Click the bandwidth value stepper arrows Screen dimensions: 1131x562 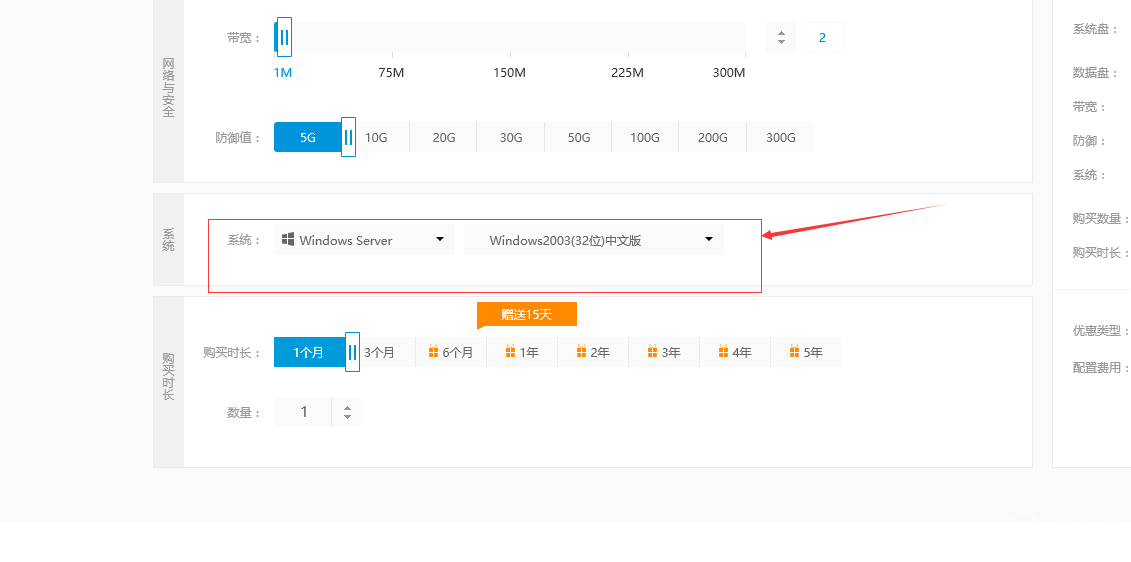[x=781, y=38]
